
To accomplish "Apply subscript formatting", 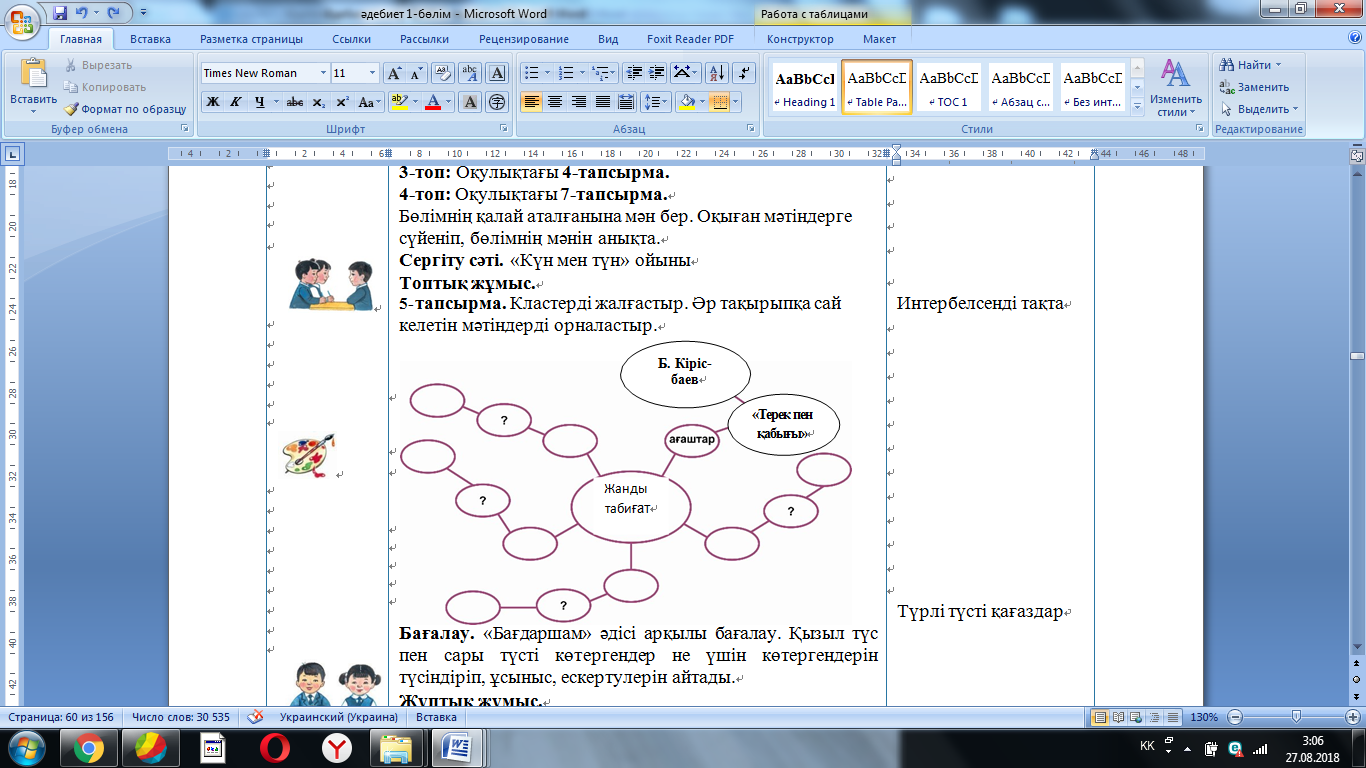I will pos(318,102).
